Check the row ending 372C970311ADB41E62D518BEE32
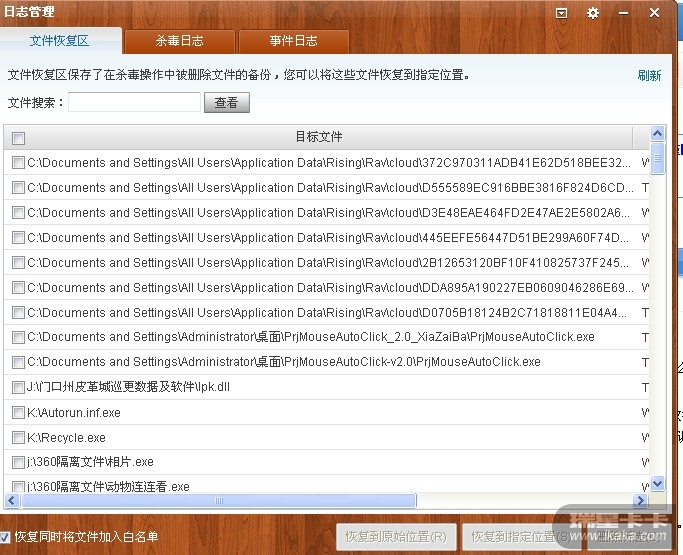This screenshot has height=555, width=683. (x=18, y=163)
